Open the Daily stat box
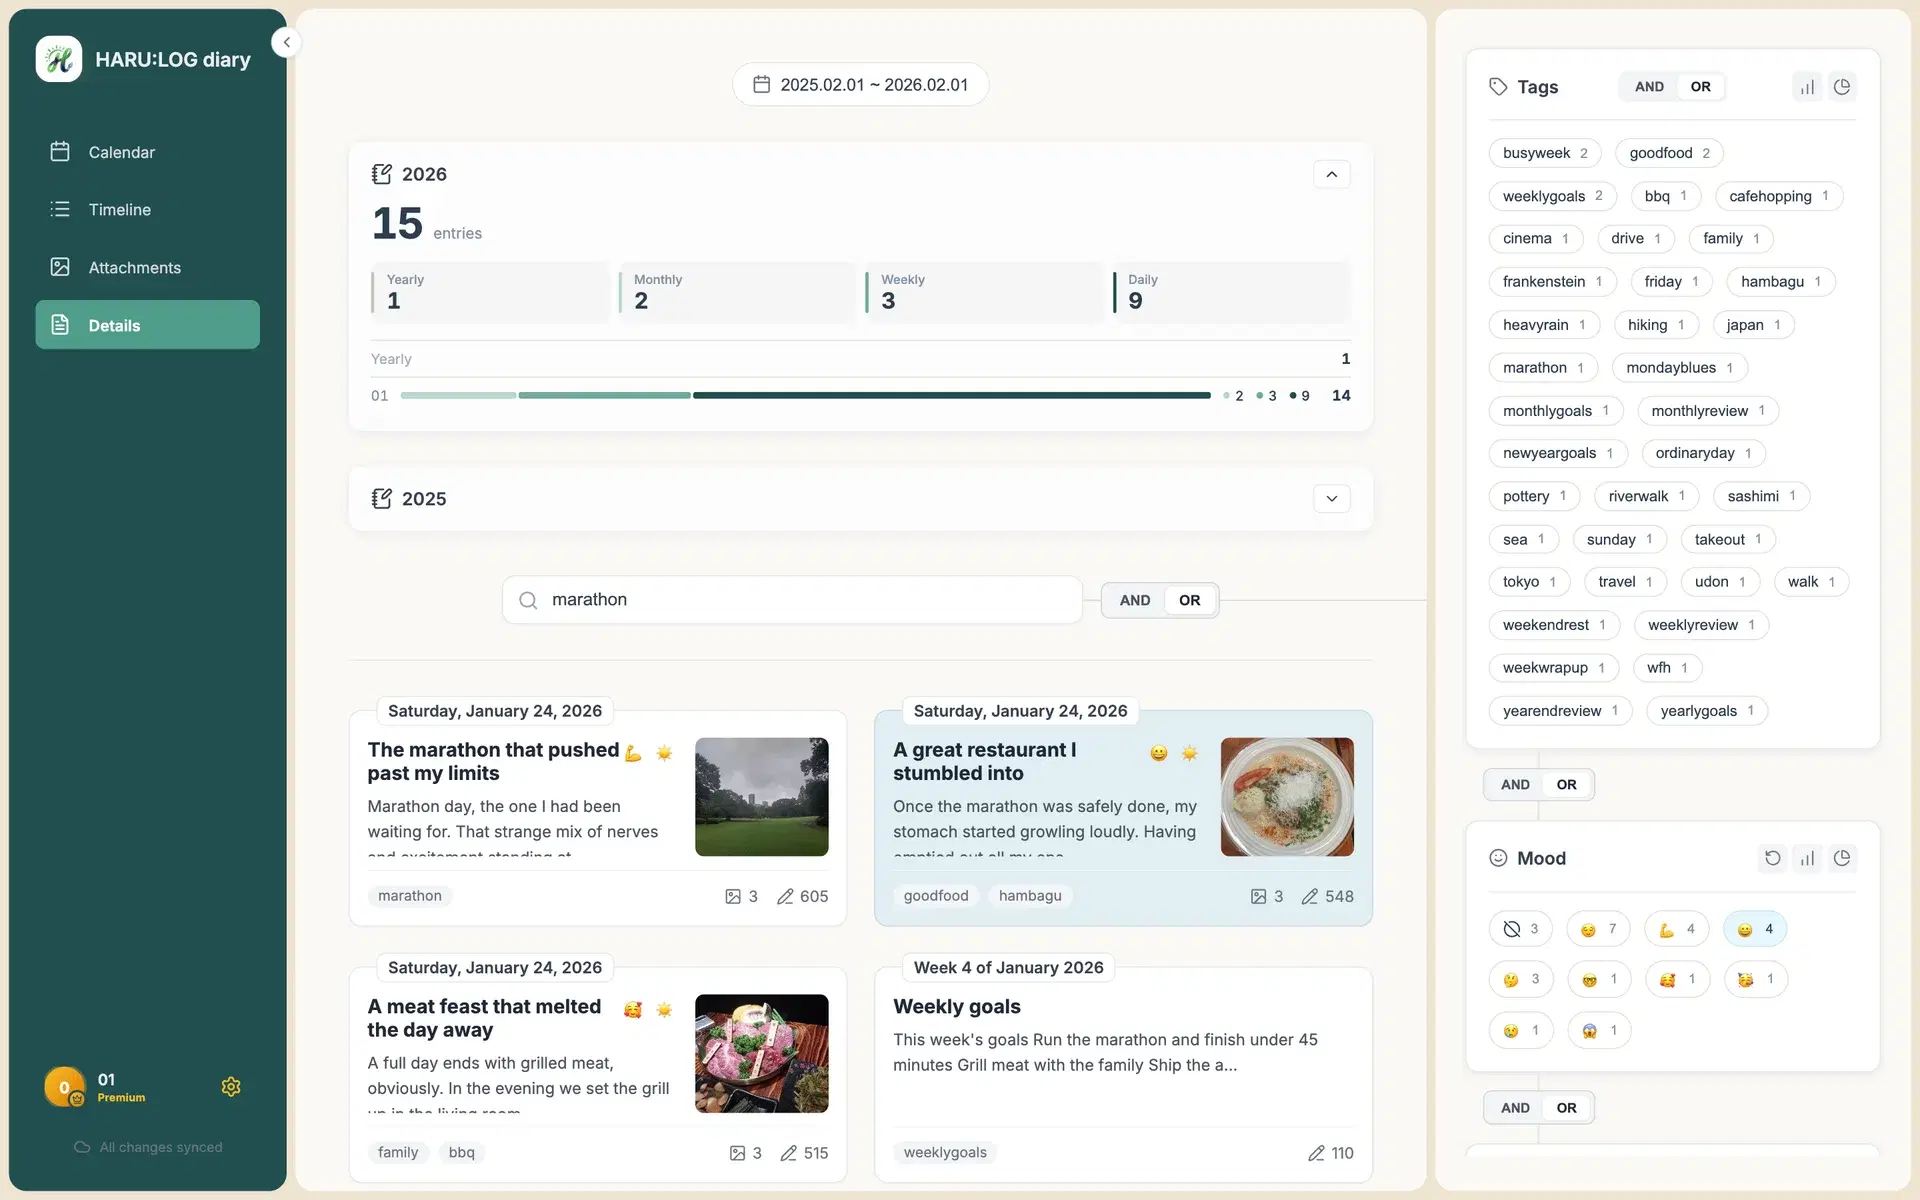Screen dimensions: 1920x1200 pos(1232,293)
